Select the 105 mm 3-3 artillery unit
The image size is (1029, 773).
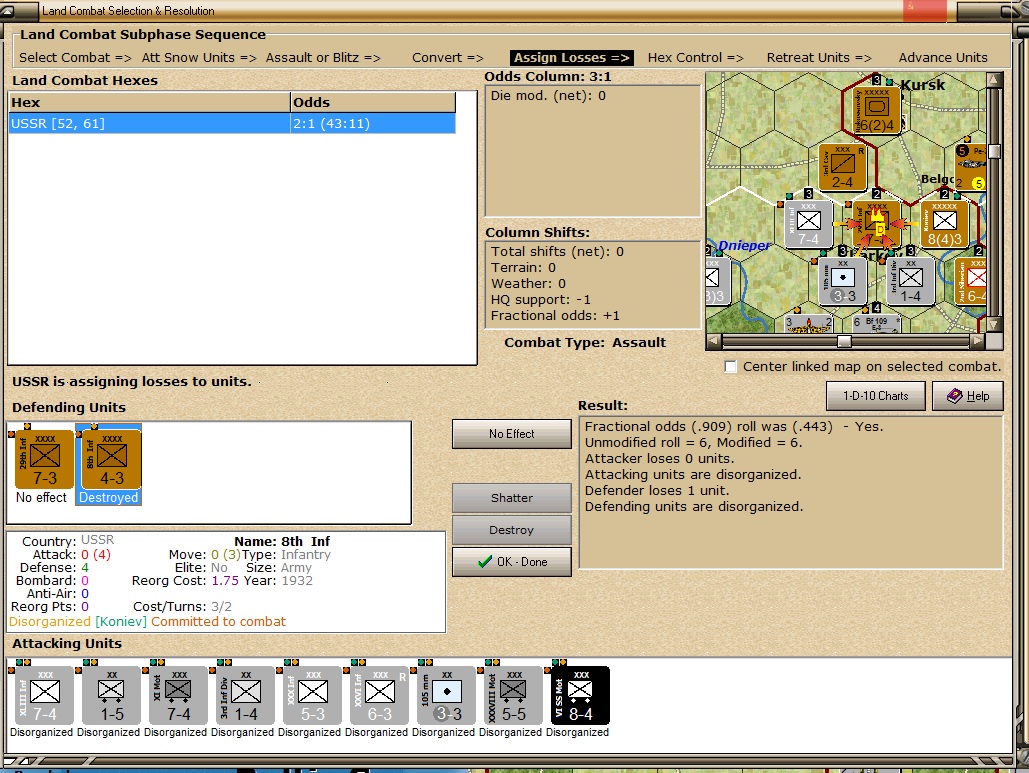tap(446, 696)
